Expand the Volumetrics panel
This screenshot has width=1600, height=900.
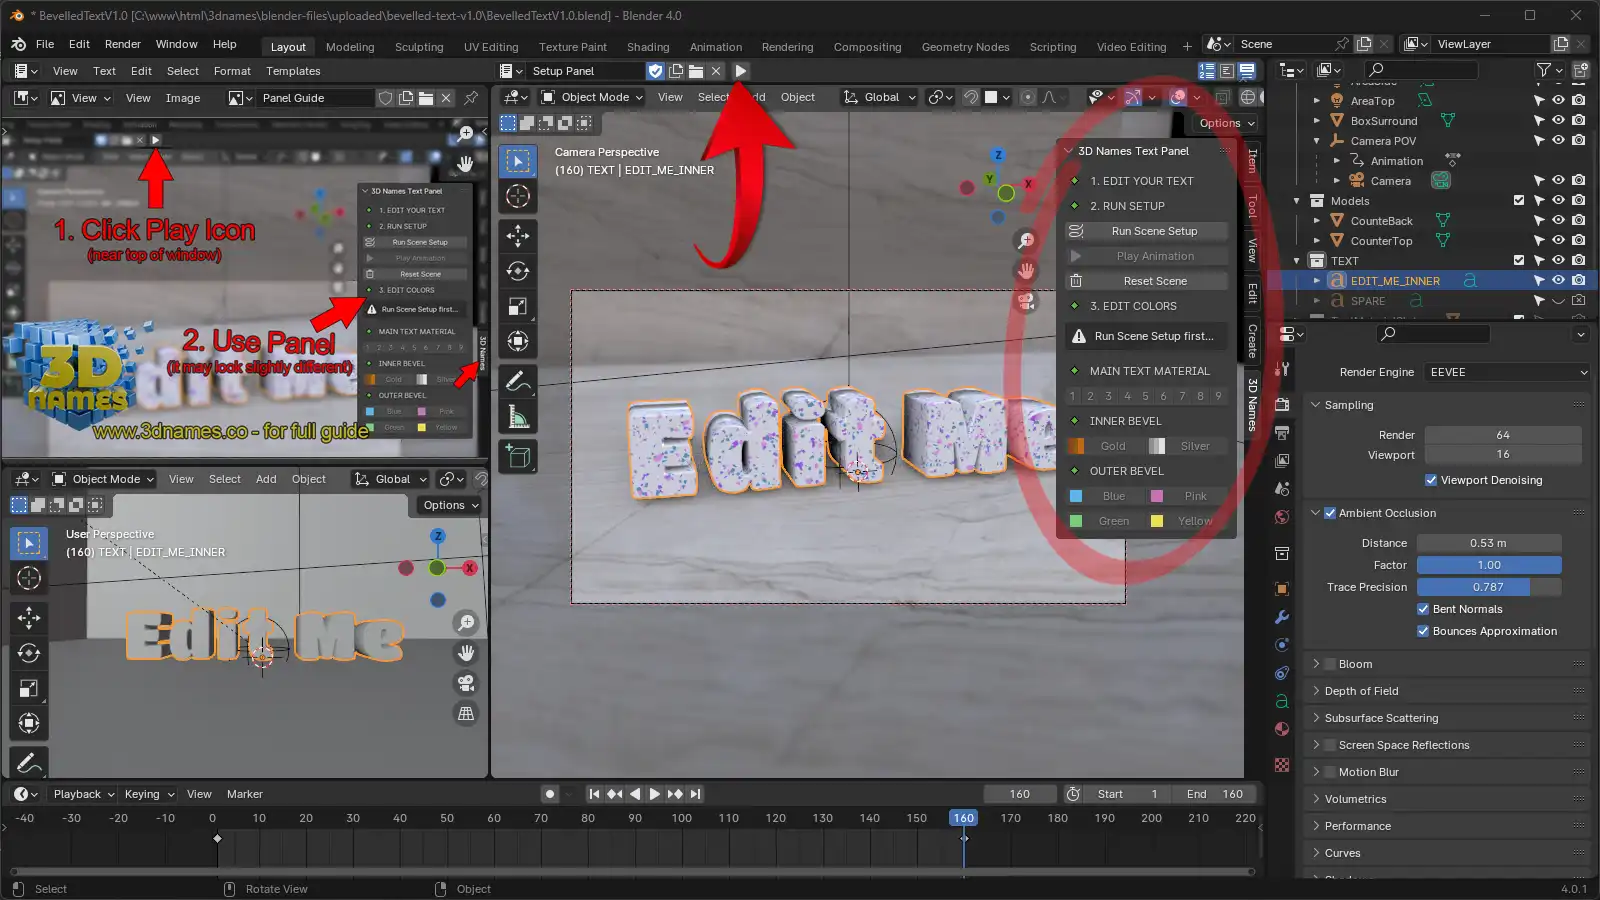click(x=1316, y=799)
